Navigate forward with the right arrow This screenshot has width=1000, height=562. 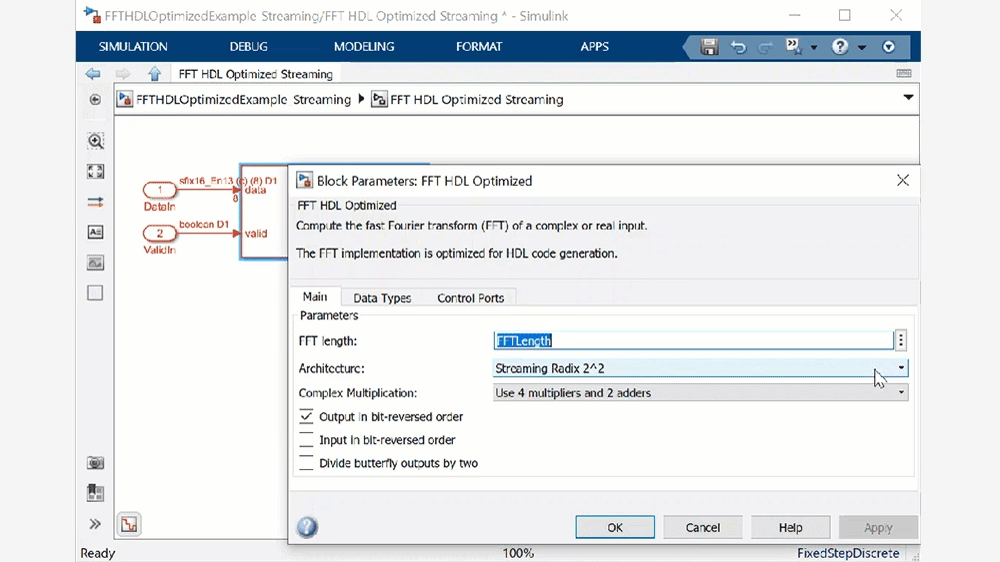pos(122,74)
